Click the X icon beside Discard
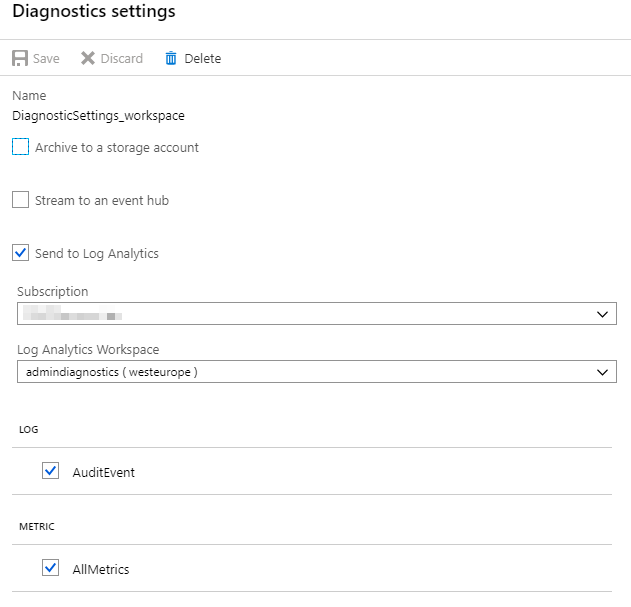 [88, 59]
